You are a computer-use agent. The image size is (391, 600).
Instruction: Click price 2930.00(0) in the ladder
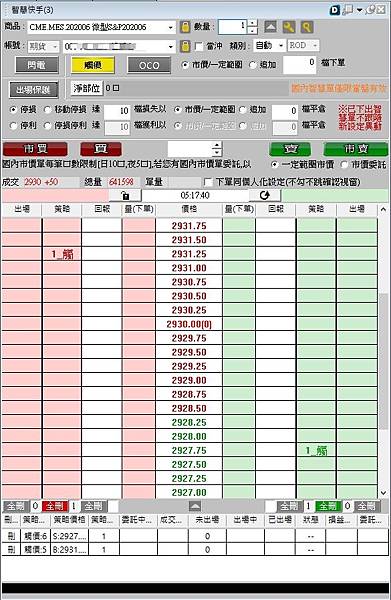pyautogui.click(x=189, y=324)
